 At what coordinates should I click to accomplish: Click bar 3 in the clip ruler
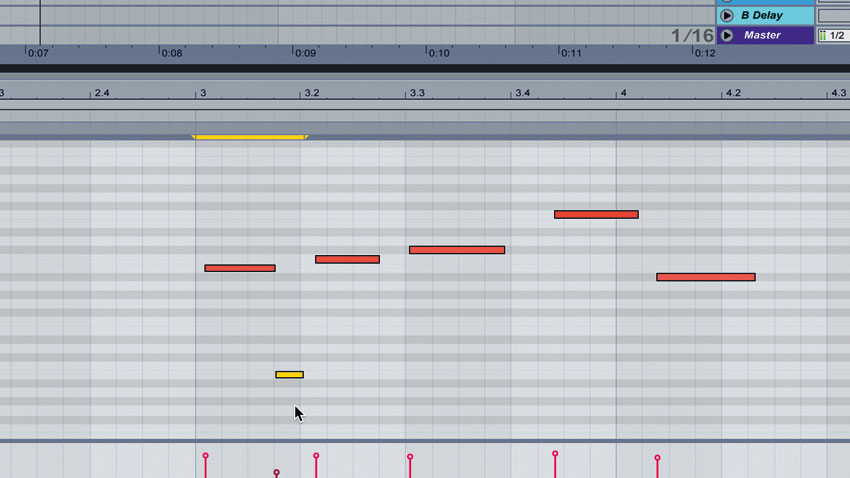pos(203,93)
